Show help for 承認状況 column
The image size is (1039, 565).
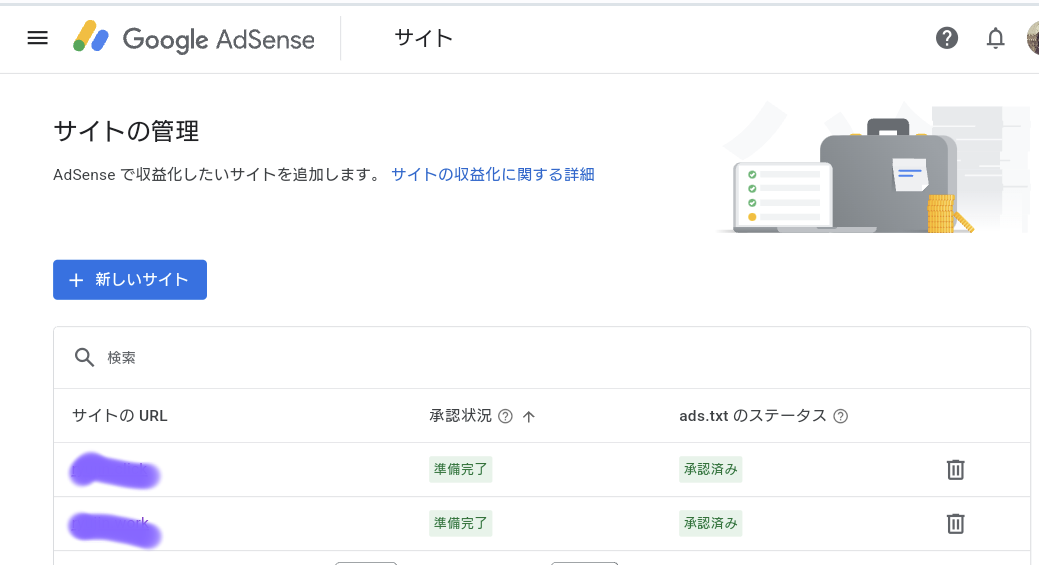click(505, 416)
